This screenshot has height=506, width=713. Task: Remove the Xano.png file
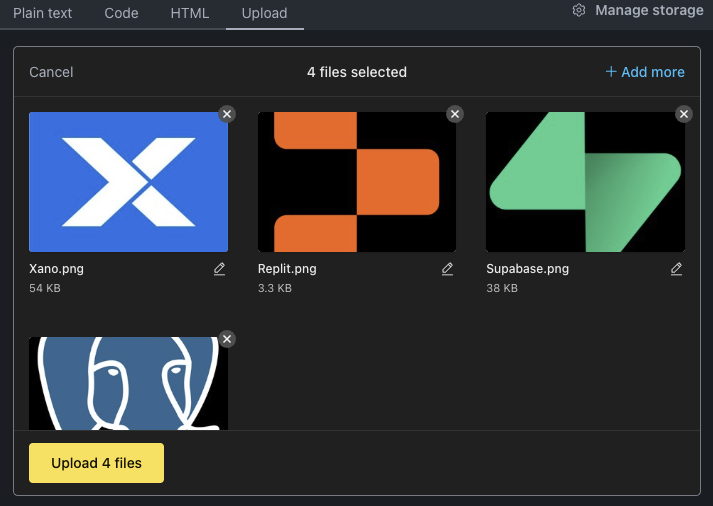click(227, 114)
